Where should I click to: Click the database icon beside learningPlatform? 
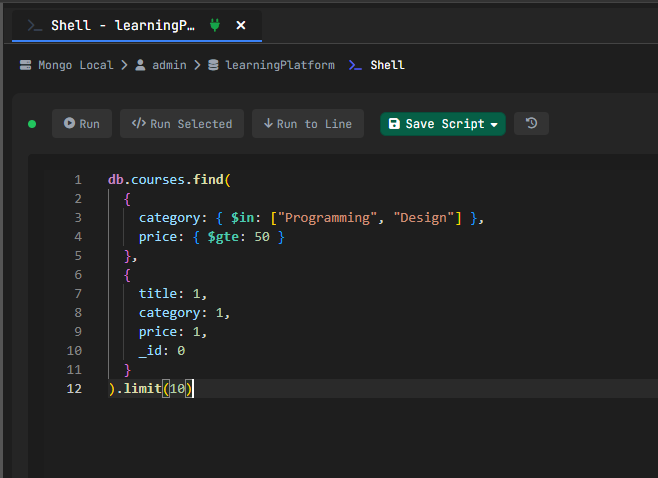(214, 65)
